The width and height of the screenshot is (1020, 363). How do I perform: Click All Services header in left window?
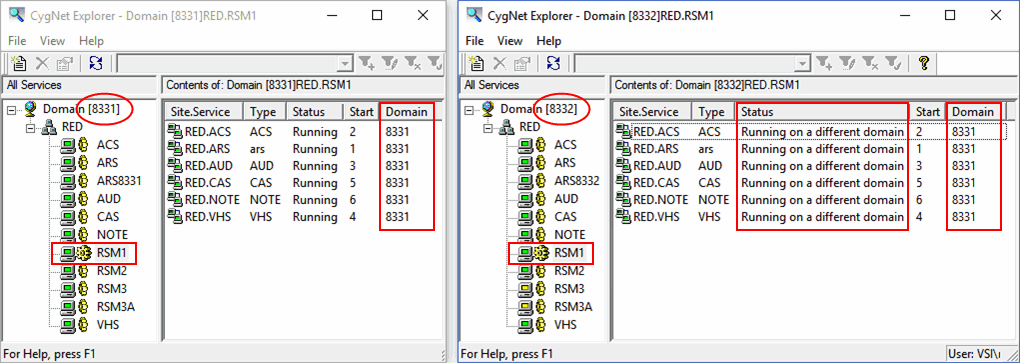pyautogui.click(x=80, y=85)
